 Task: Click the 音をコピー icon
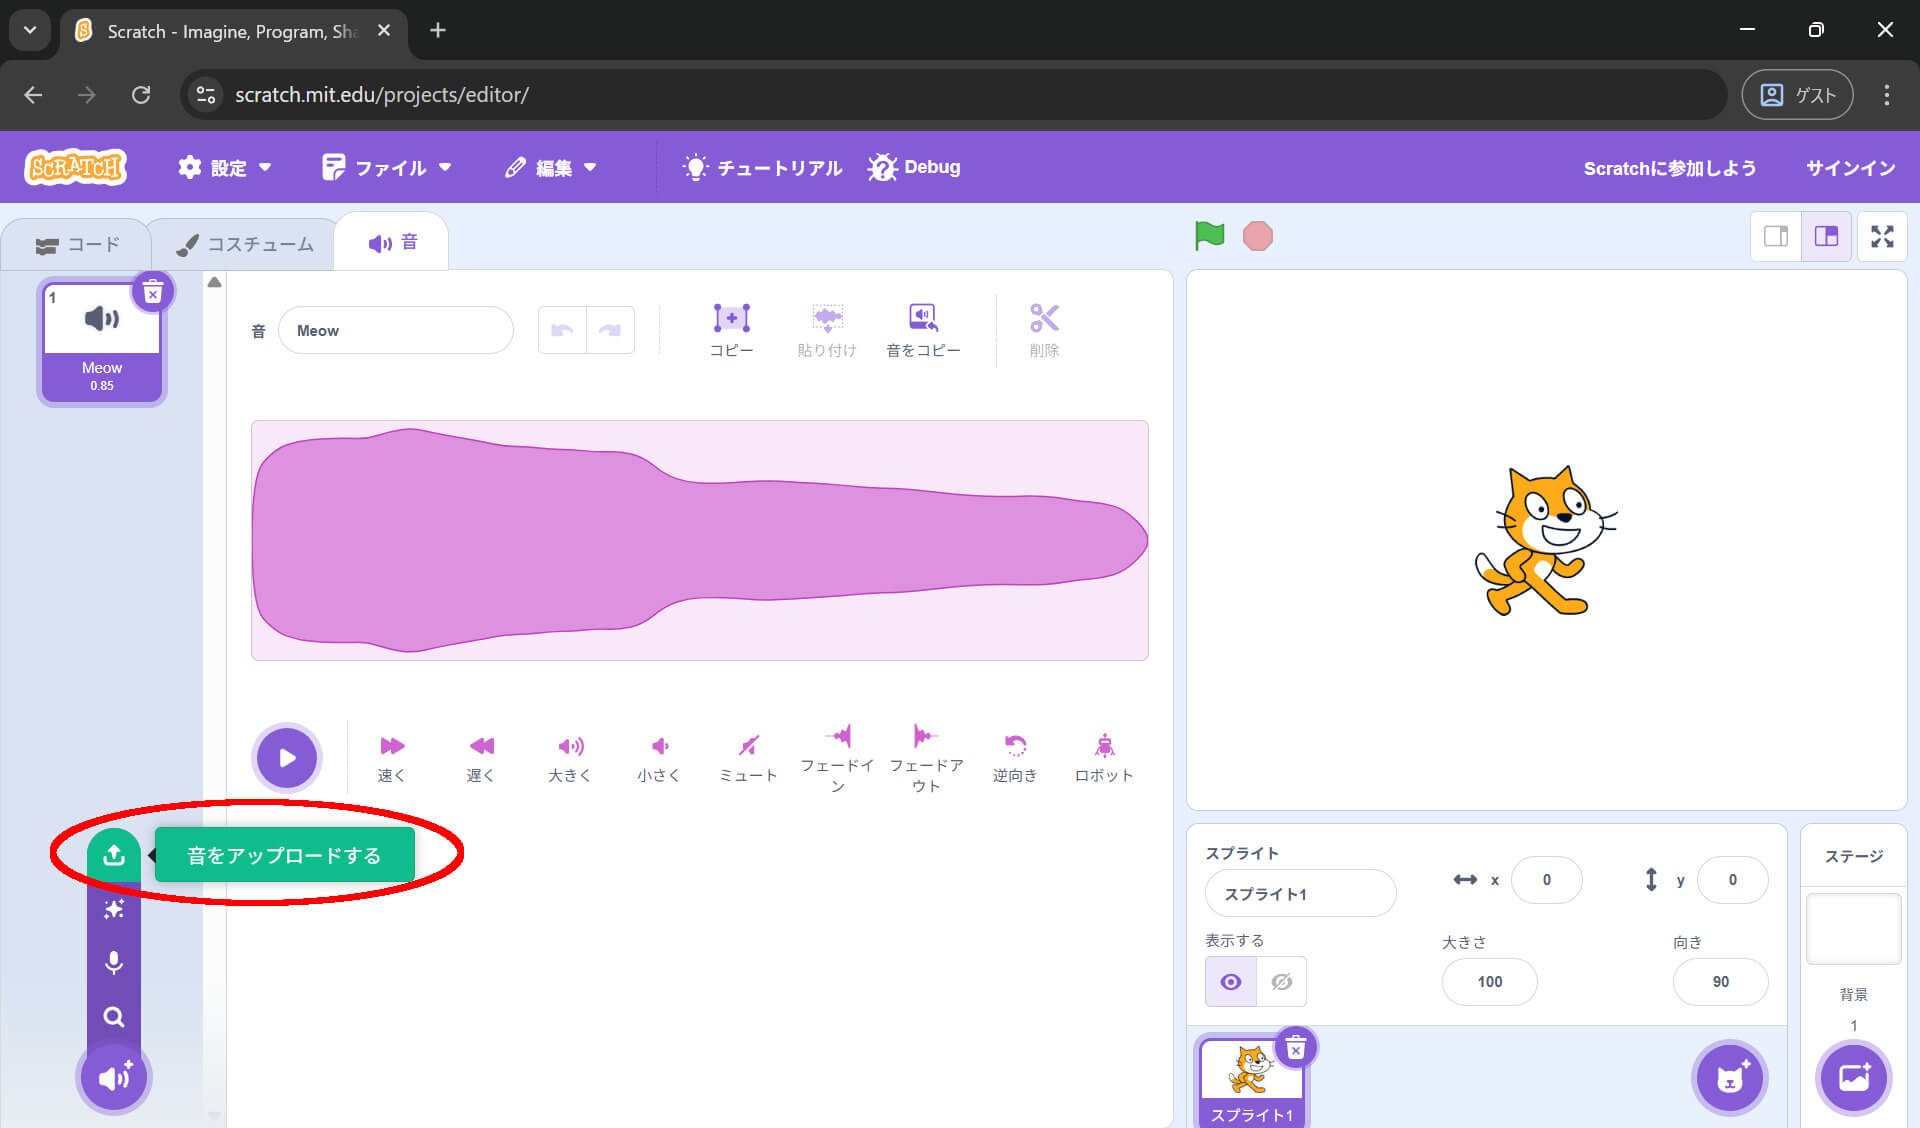(922, 330)
